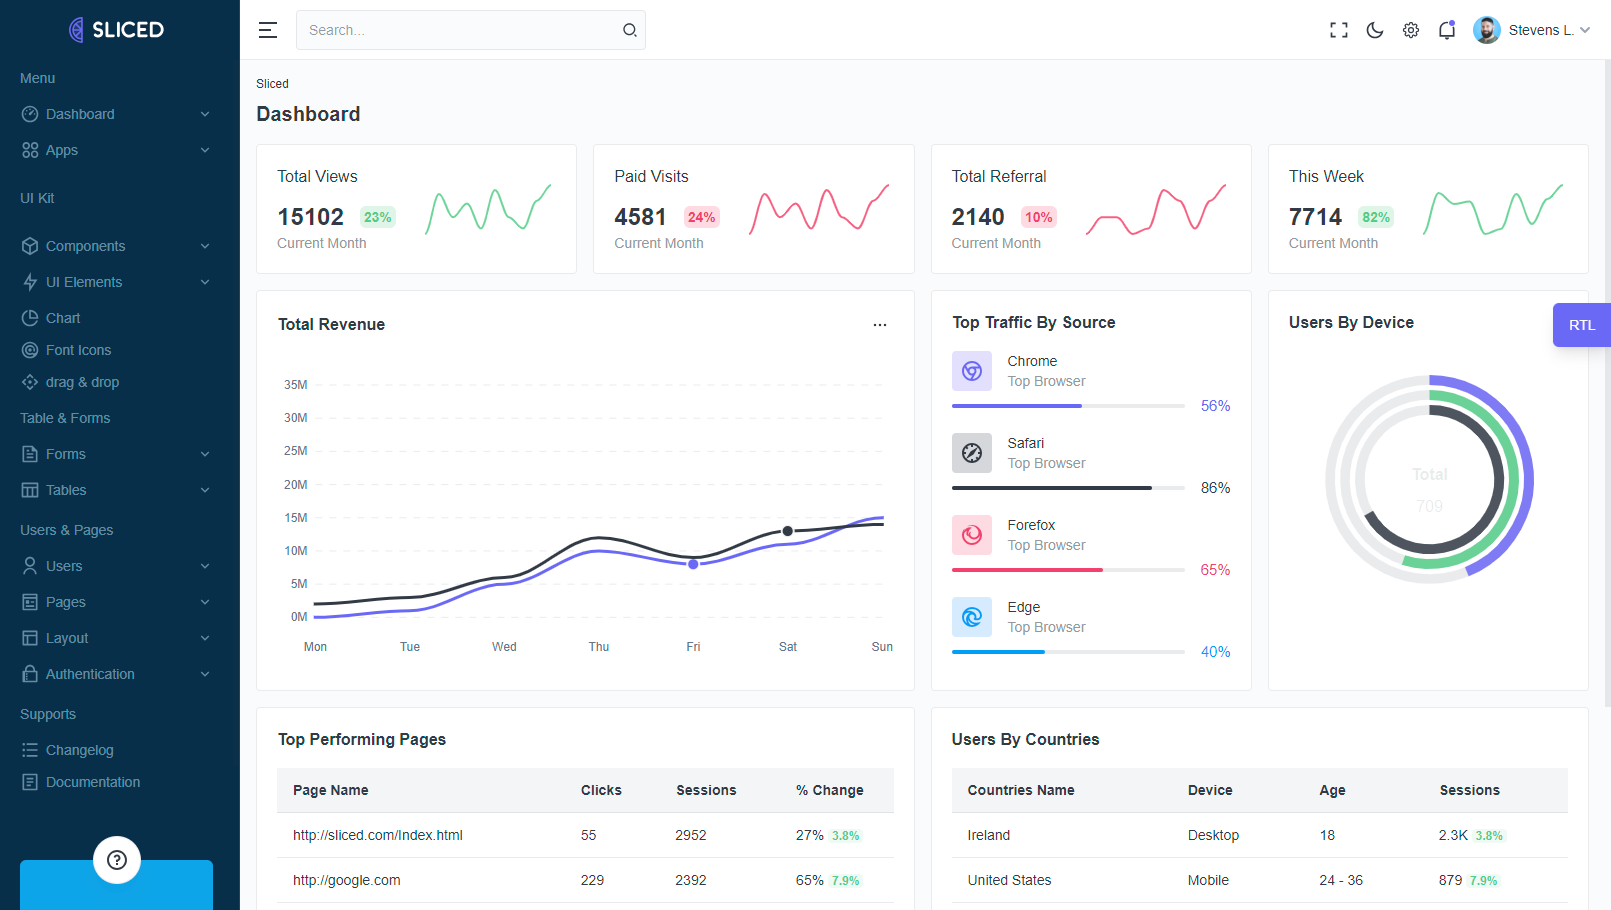
Task: Open the http://google.com page link
Action: [x=346, y=880]
